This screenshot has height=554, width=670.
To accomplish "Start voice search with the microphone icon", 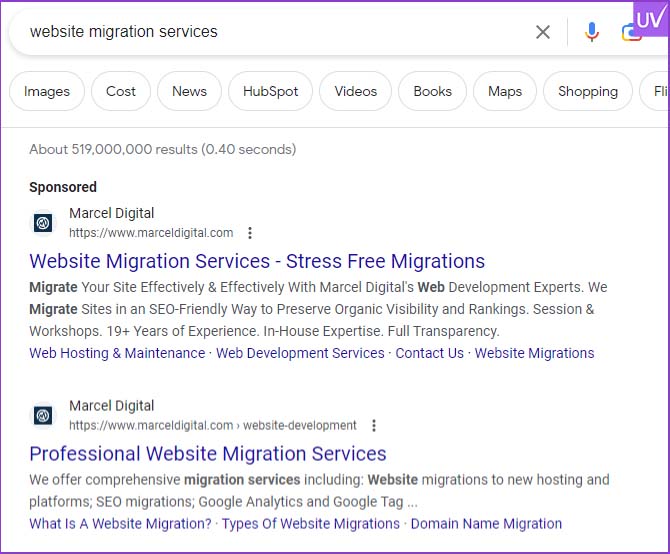I will [x=592, y=32].
